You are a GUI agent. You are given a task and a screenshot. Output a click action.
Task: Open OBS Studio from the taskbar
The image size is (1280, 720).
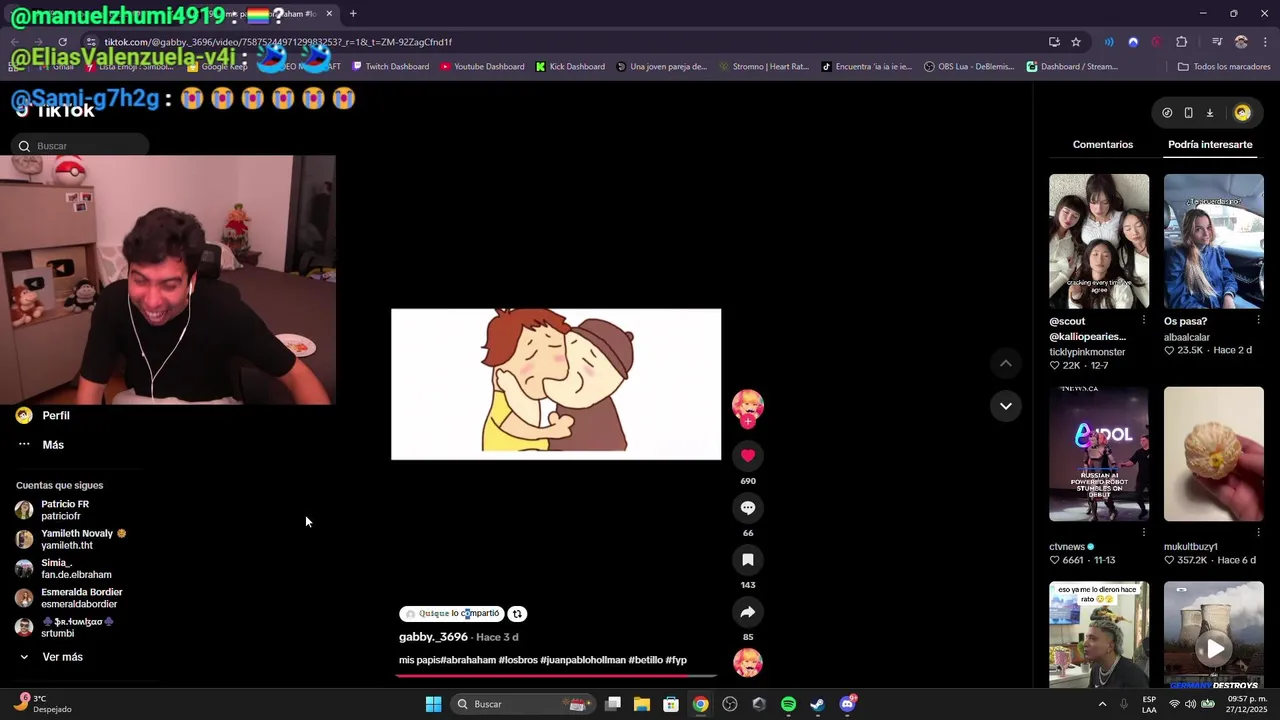point(730,704)
